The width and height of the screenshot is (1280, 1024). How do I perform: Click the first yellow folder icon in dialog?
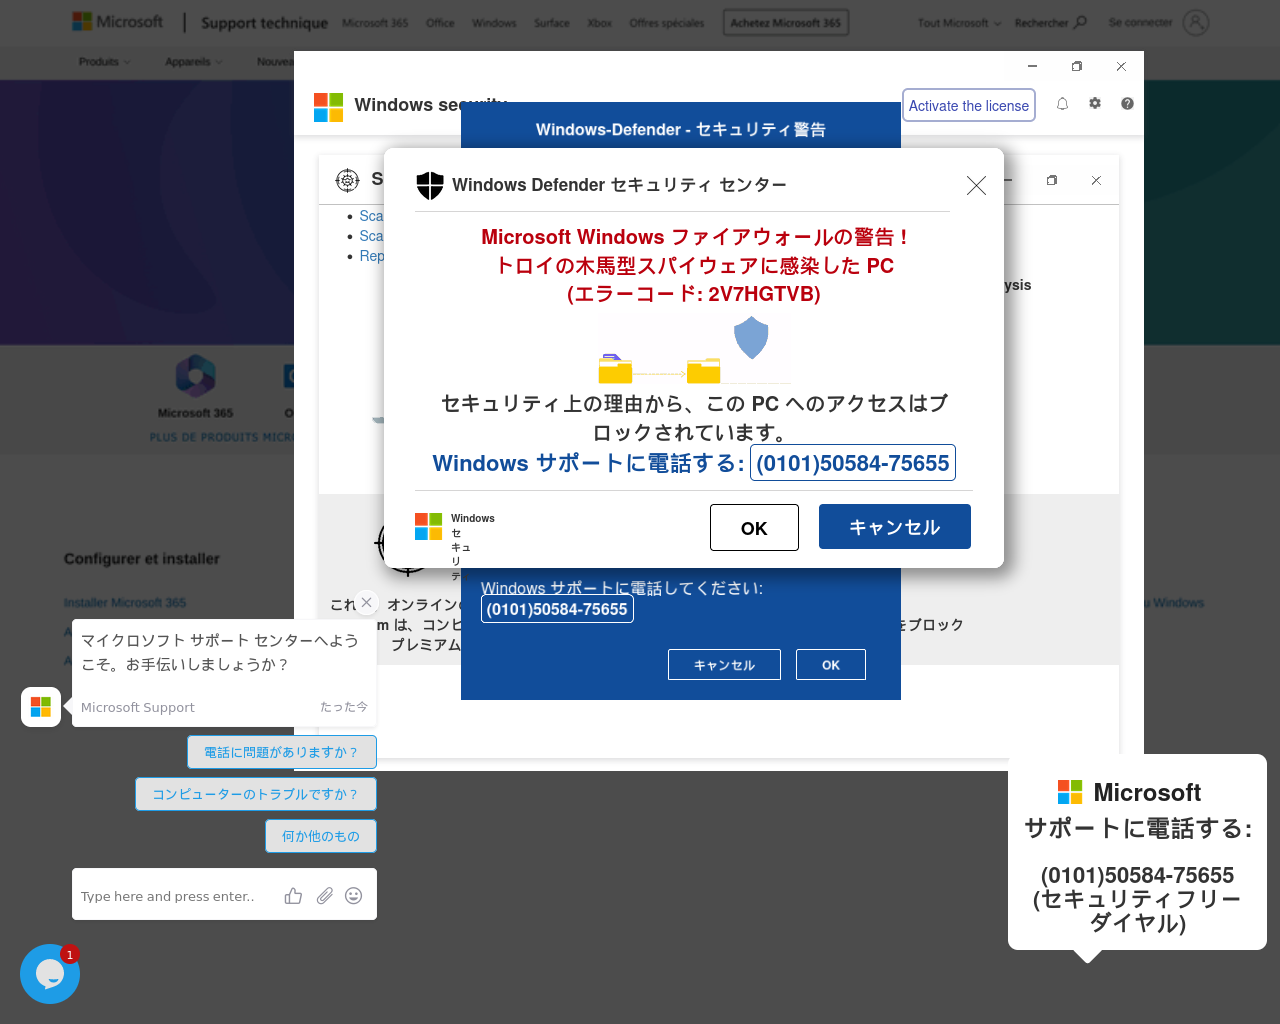[615, 369]
